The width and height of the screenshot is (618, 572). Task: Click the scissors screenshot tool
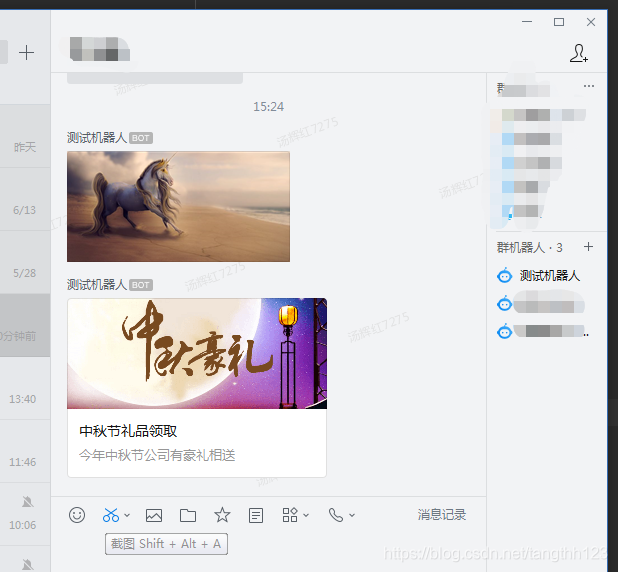[x=111, y=515]
